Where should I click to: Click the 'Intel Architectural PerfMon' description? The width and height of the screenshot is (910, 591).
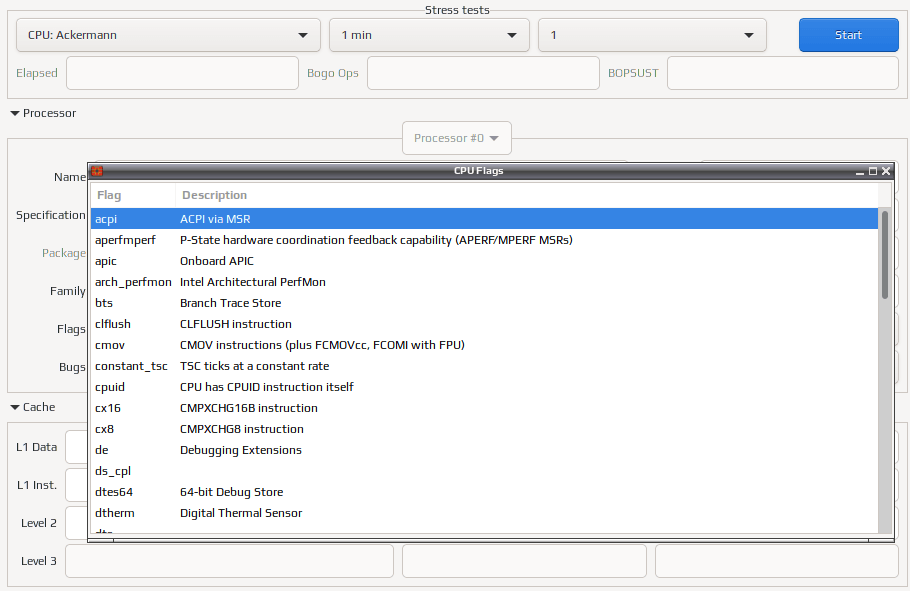point(252,282)
